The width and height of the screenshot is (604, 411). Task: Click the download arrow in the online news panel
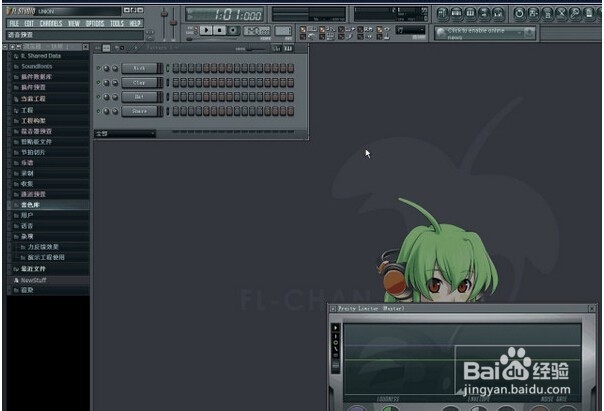(529, 33)
